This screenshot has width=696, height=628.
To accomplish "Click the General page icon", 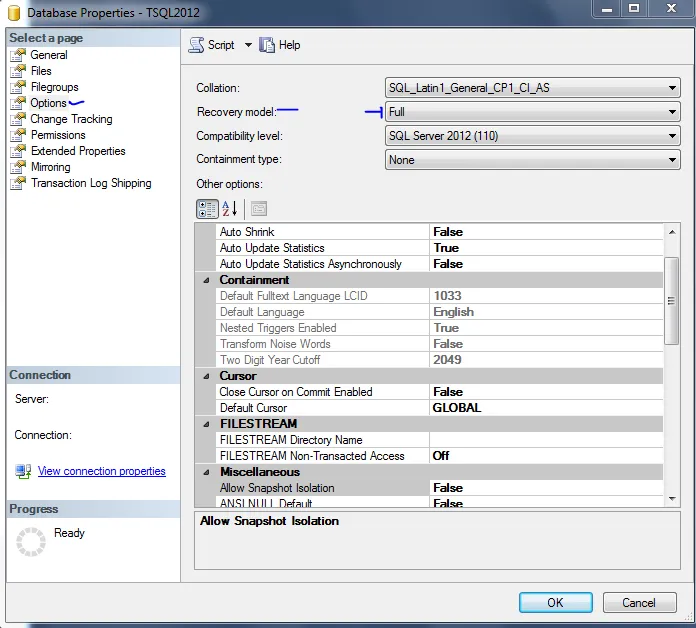I will (x=18, y=55).
